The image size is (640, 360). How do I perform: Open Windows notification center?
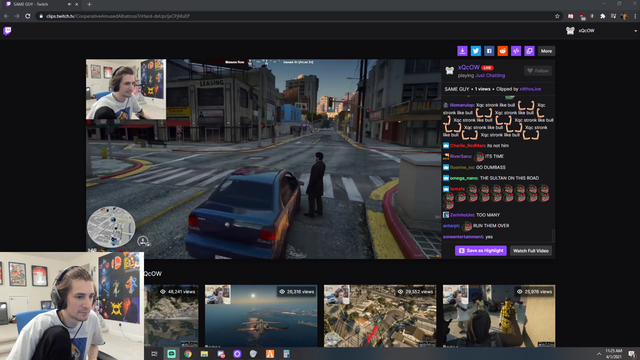[x=632, y=354]
